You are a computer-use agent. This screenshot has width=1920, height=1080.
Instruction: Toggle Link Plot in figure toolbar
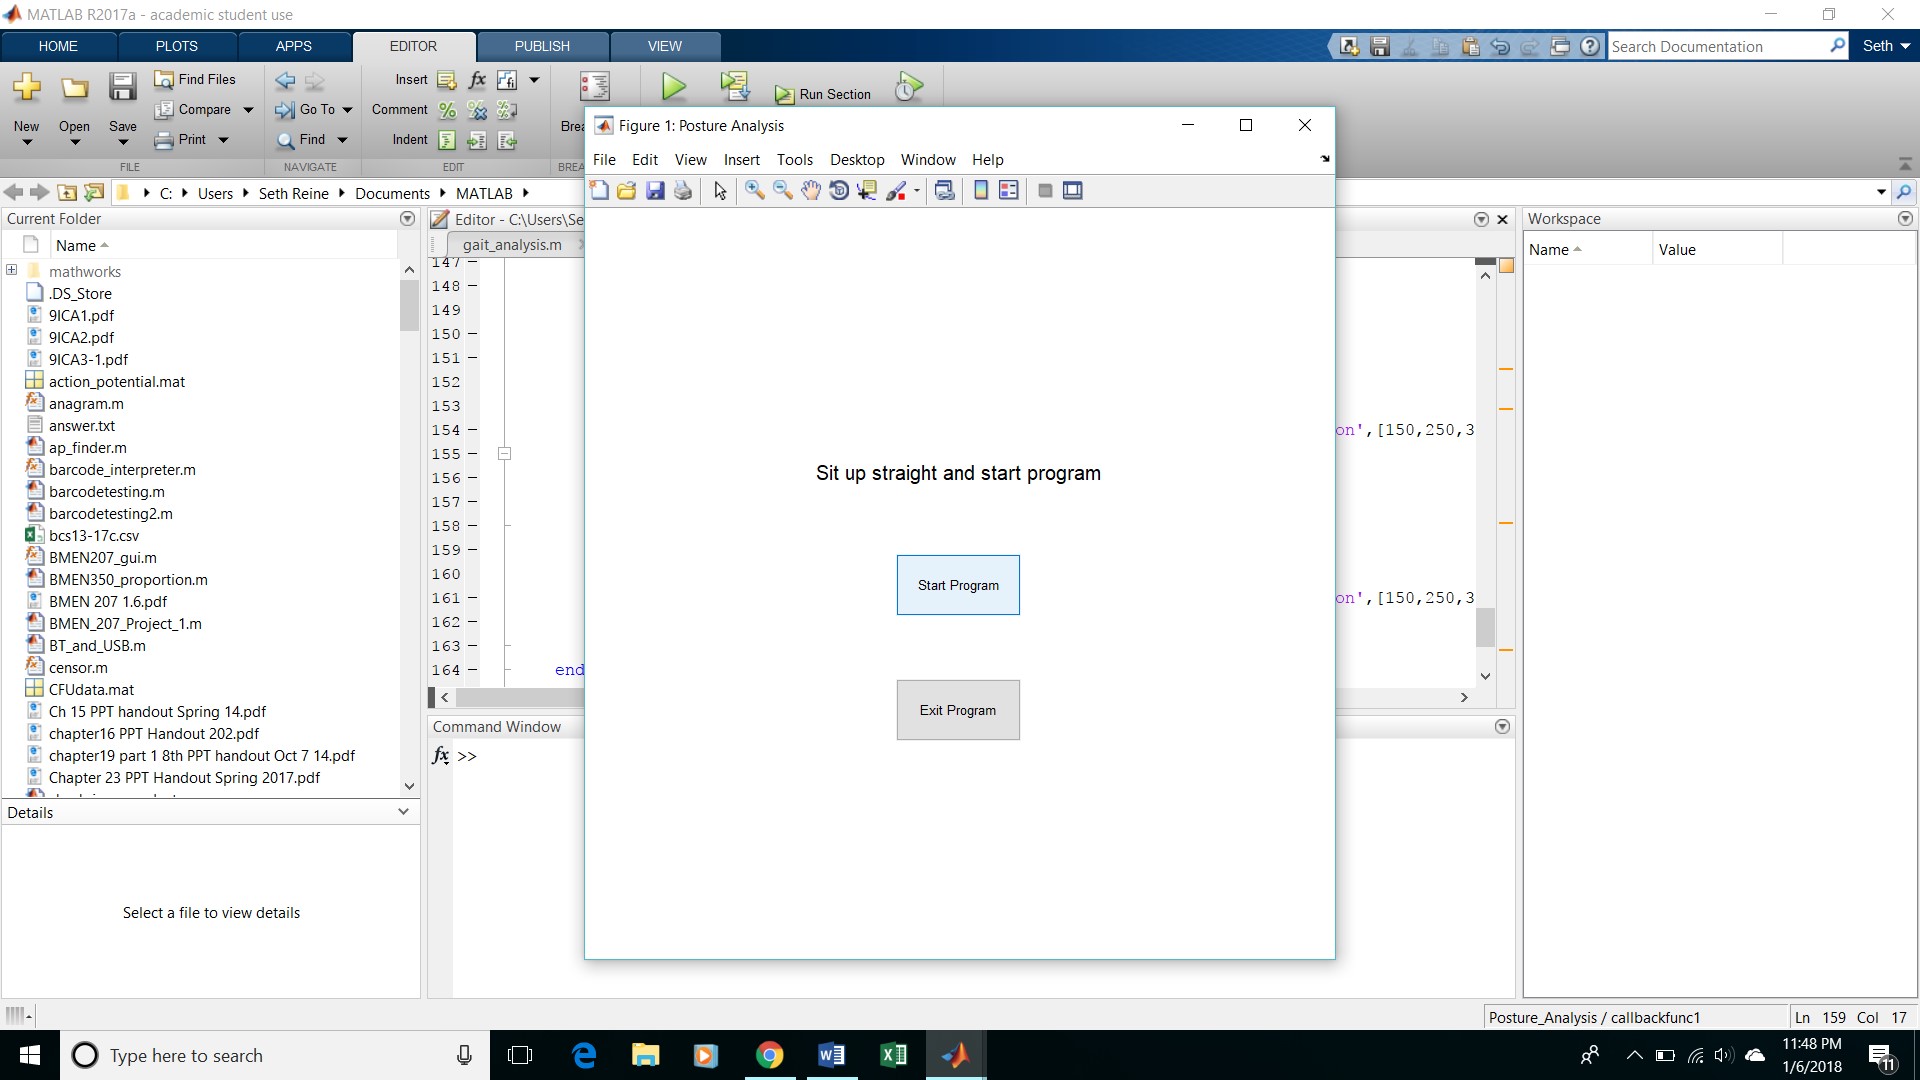pos(944,191)
